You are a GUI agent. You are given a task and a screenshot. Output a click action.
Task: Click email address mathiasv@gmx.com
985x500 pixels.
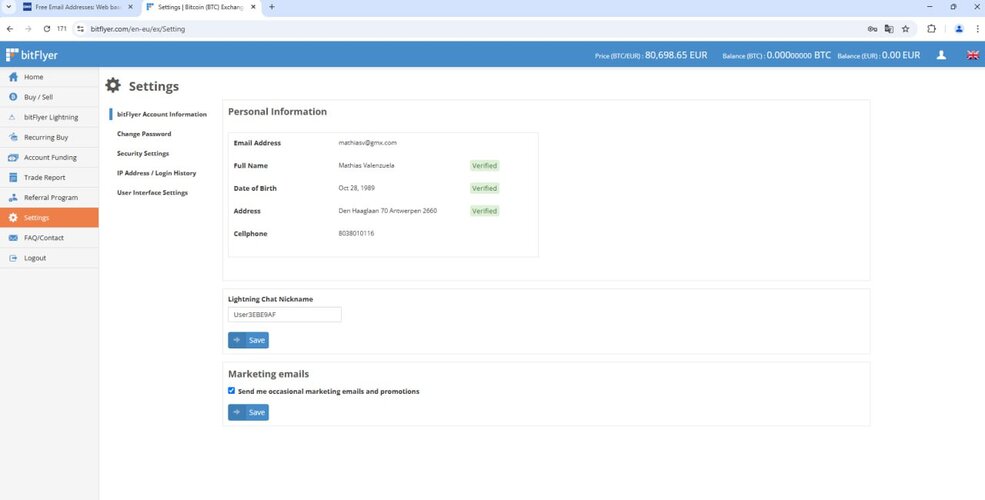(367, 143)
